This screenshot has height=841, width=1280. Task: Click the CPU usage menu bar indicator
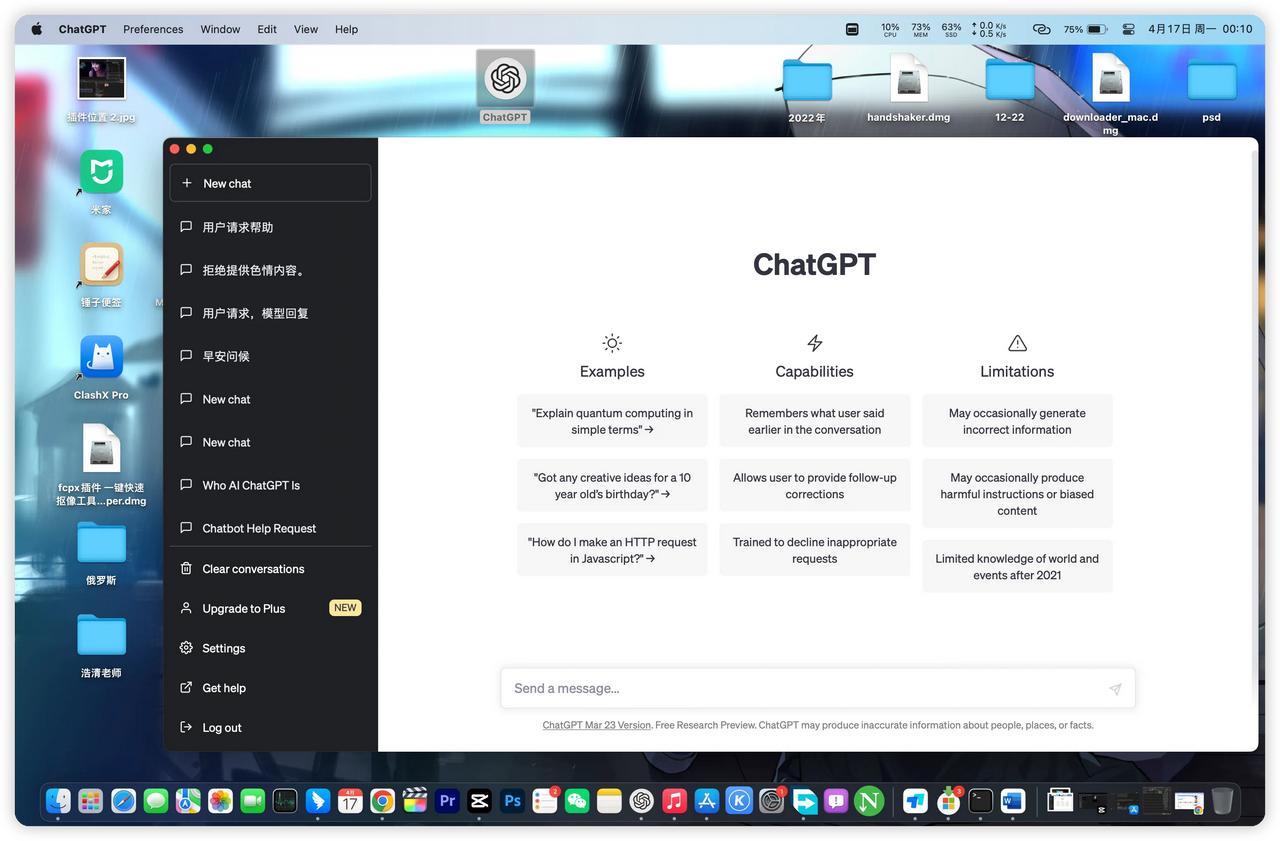coord(889,29)
